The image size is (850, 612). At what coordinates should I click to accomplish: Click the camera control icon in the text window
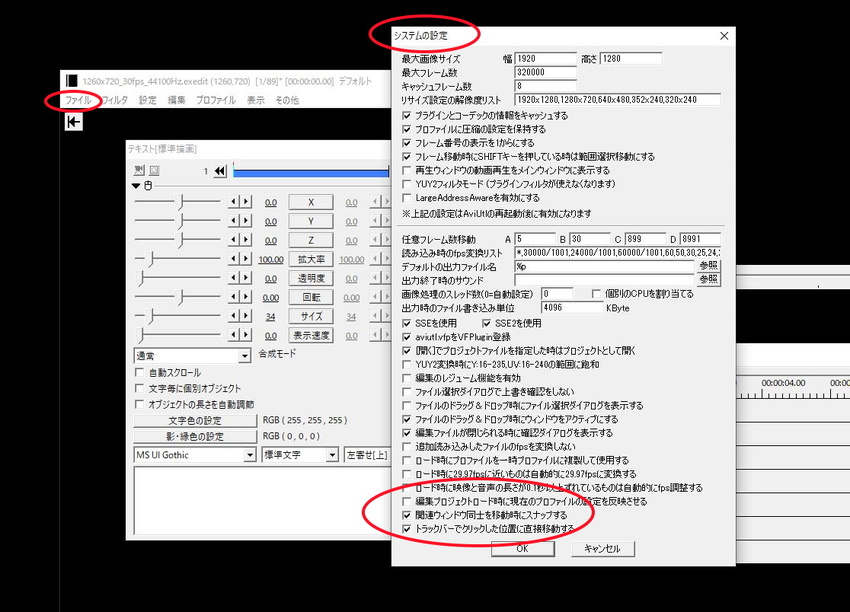click(x=139, y=171)
